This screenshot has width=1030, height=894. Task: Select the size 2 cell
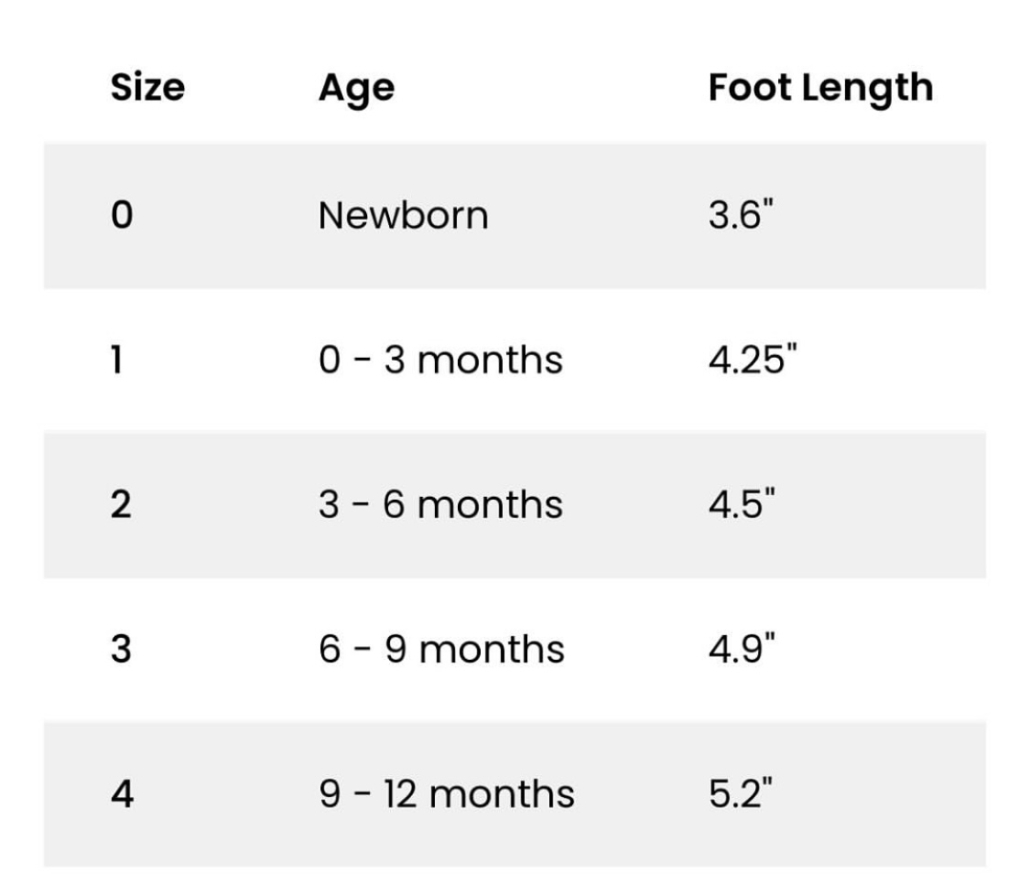[x=122, y=504]
